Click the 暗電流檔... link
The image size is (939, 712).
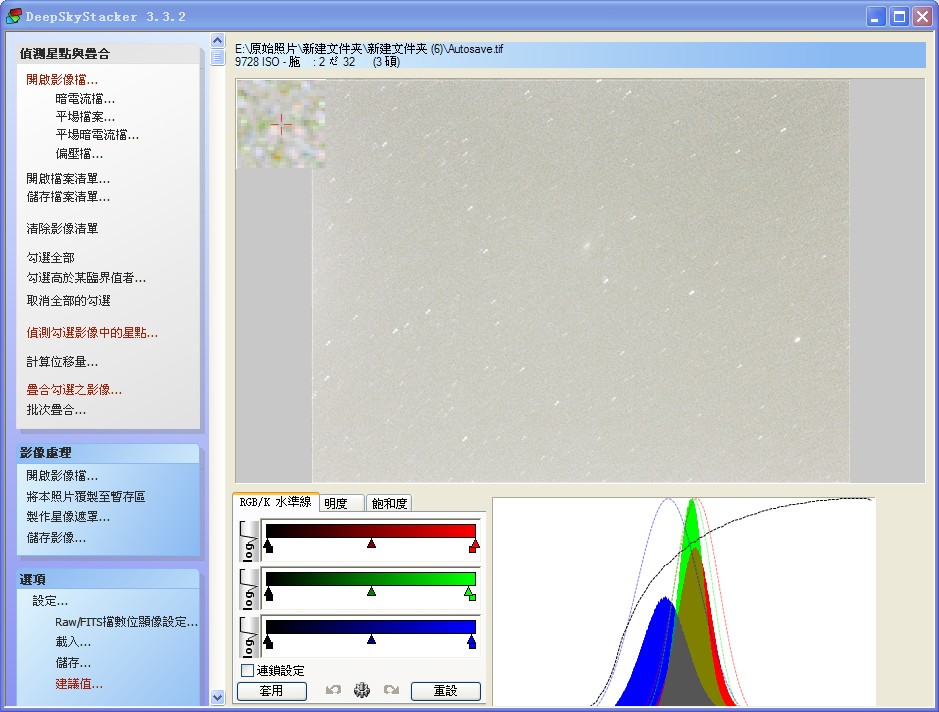coord(85,99)
